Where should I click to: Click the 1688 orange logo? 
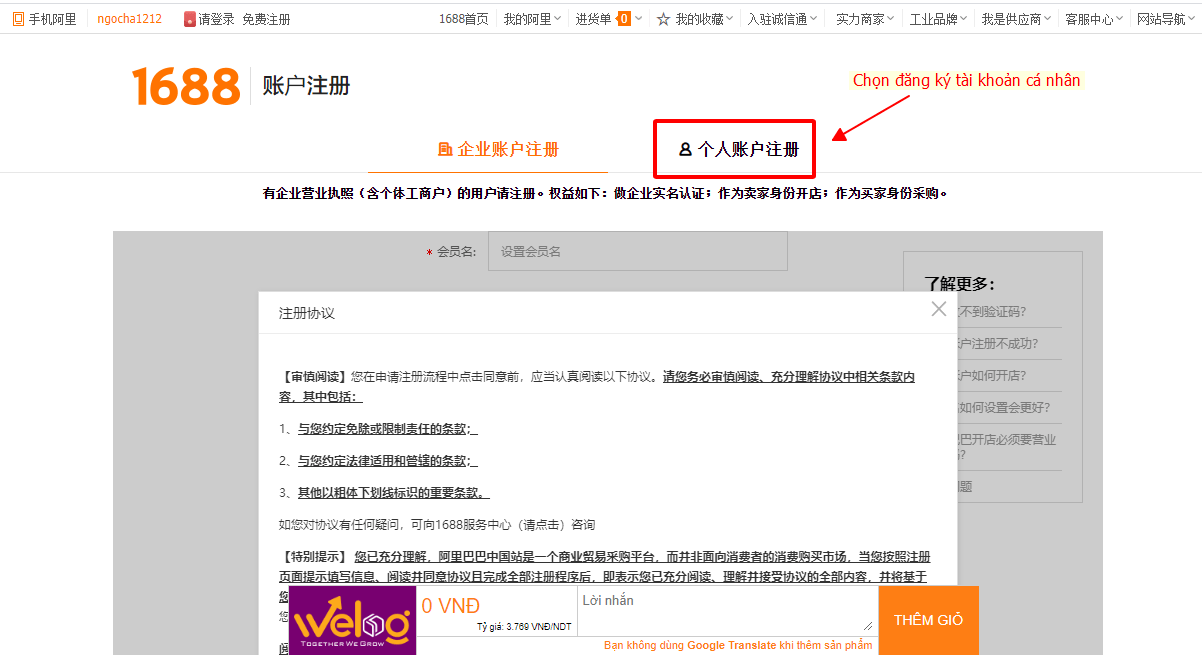tap(186, 86)
